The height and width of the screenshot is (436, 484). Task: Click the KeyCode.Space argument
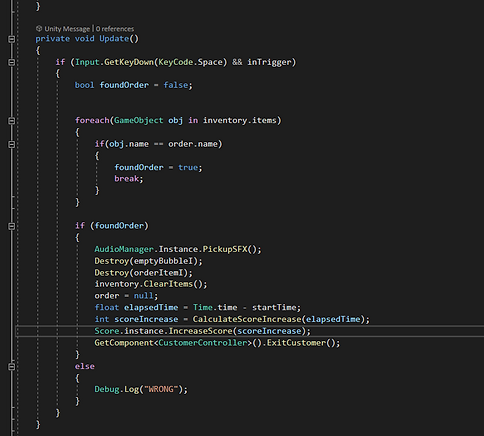pos(190,62)
